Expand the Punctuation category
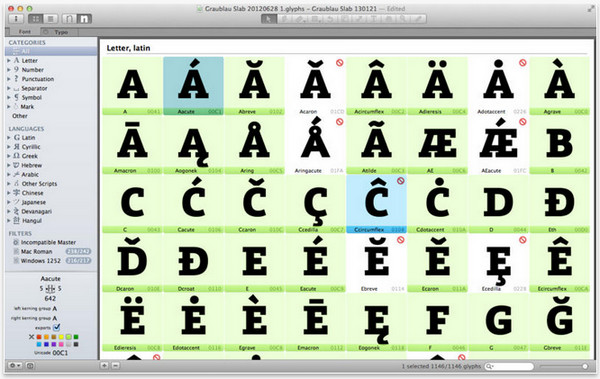 click(x=9, y=79)
